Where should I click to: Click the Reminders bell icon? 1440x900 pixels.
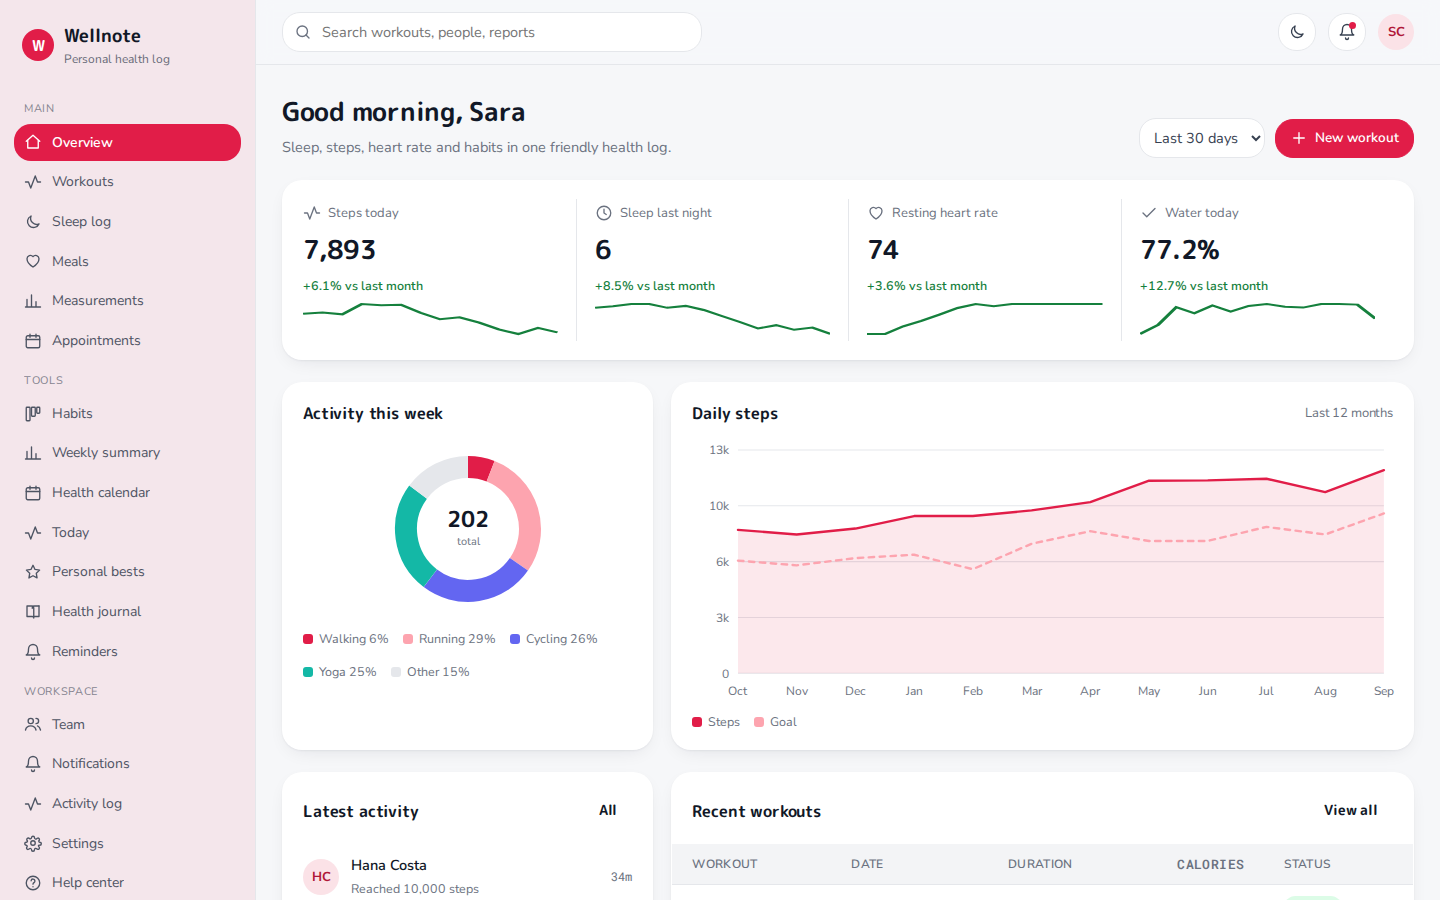coord(33,651)
